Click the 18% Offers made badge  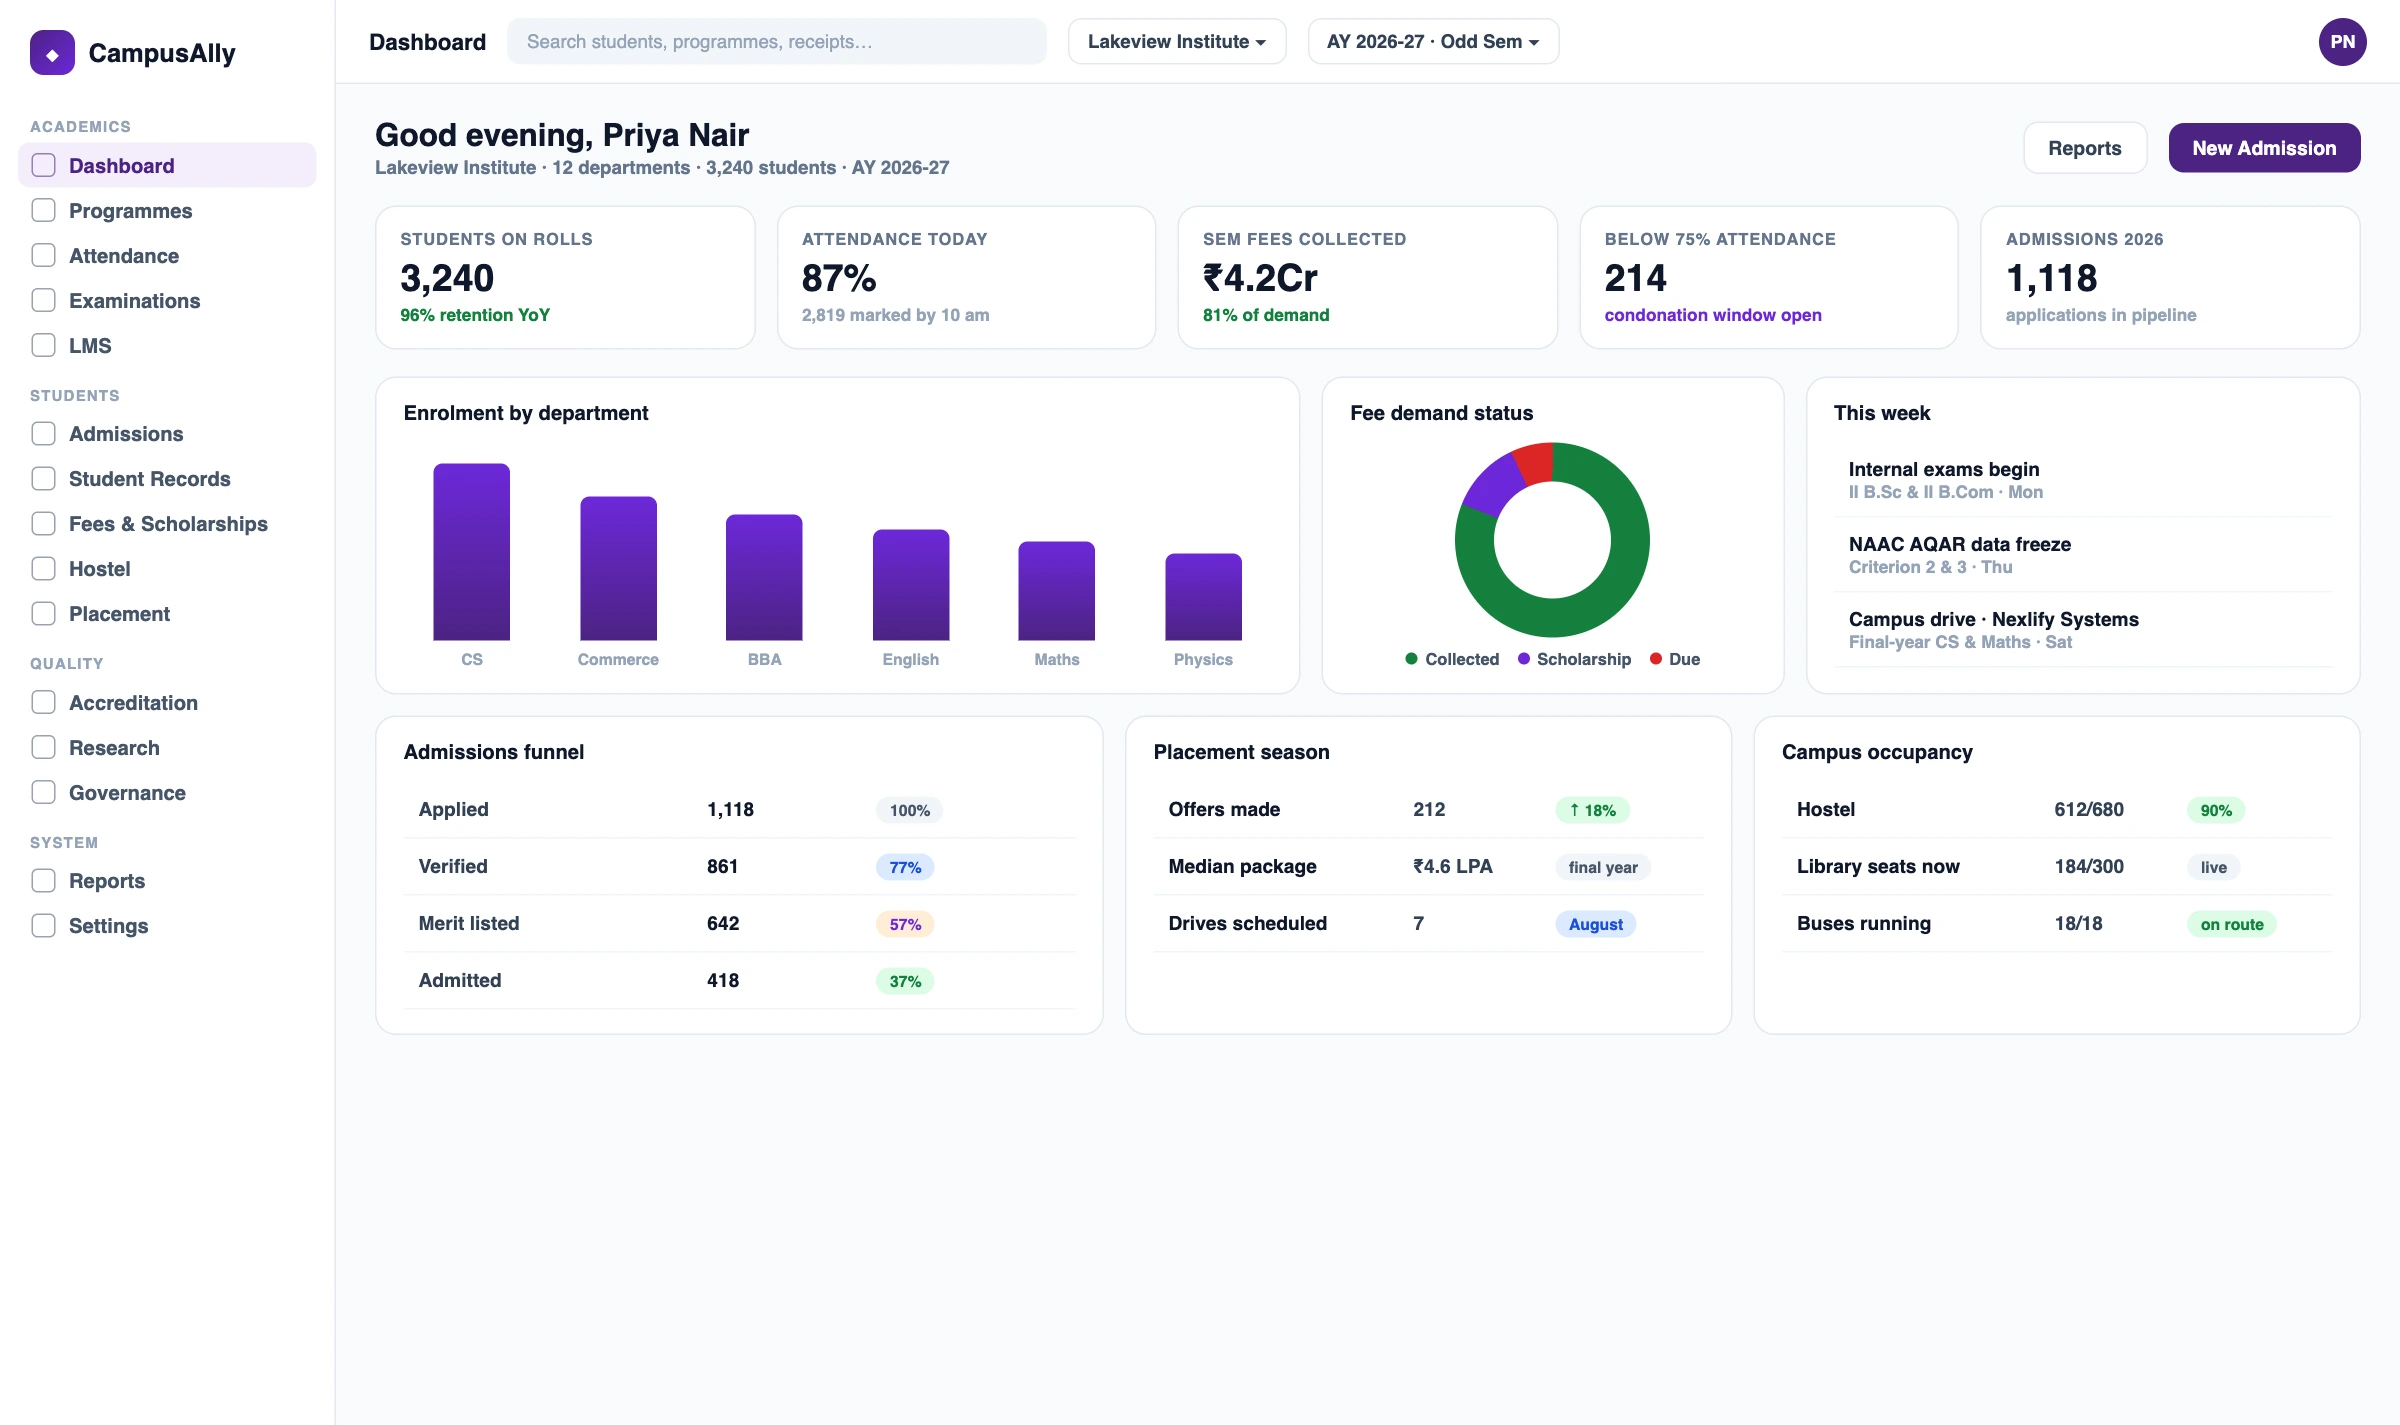click(1592, 810)
